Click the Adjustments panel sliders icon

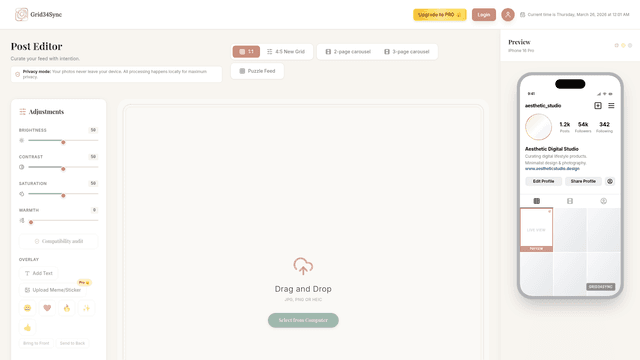coord(22,112)
